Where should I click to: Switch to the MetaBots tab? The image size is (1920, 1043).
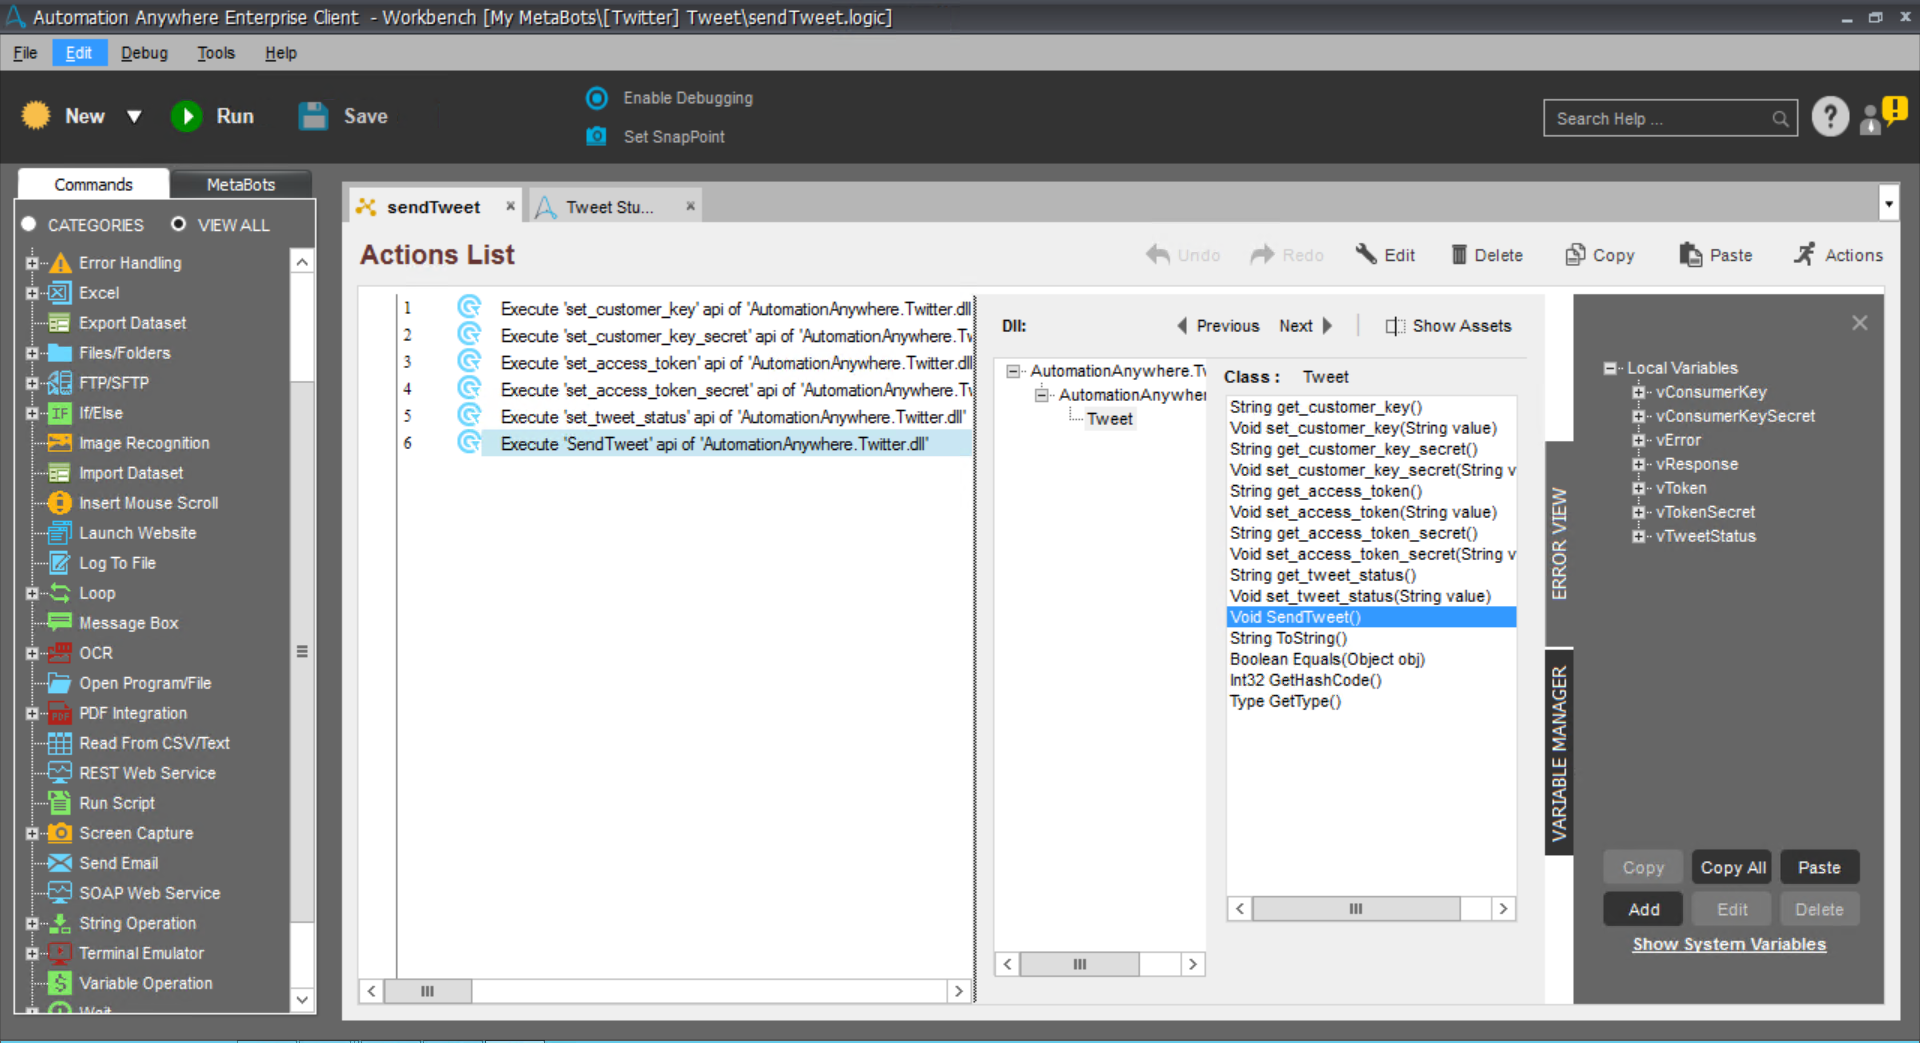240,184
